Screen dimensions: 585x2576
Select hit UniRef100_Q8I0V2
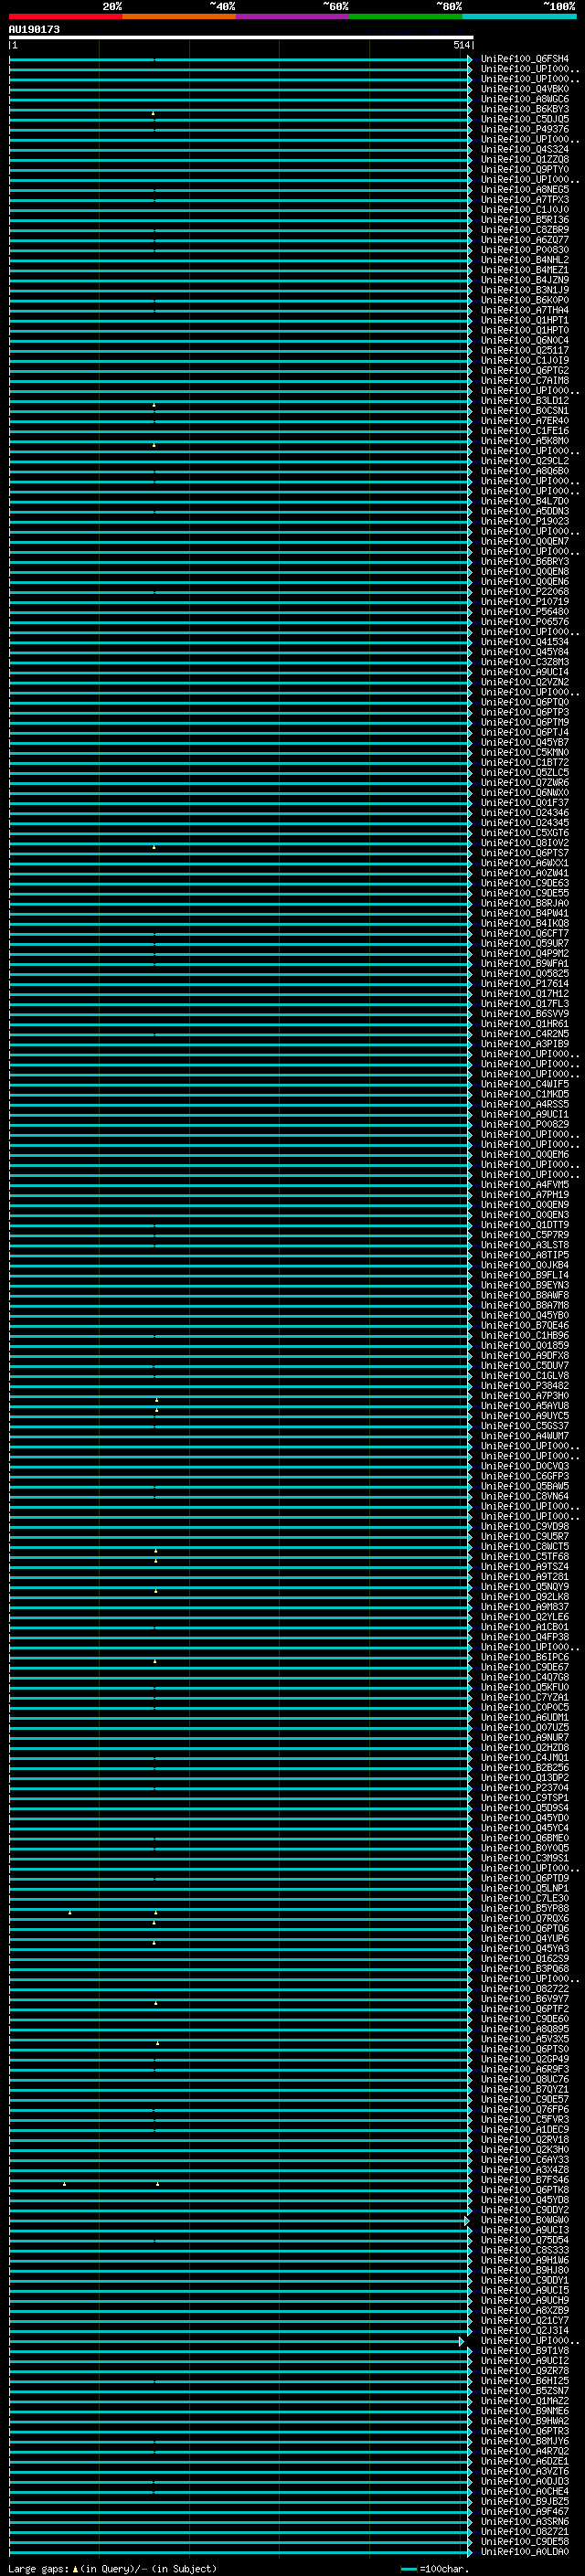[x=525, y=842]
